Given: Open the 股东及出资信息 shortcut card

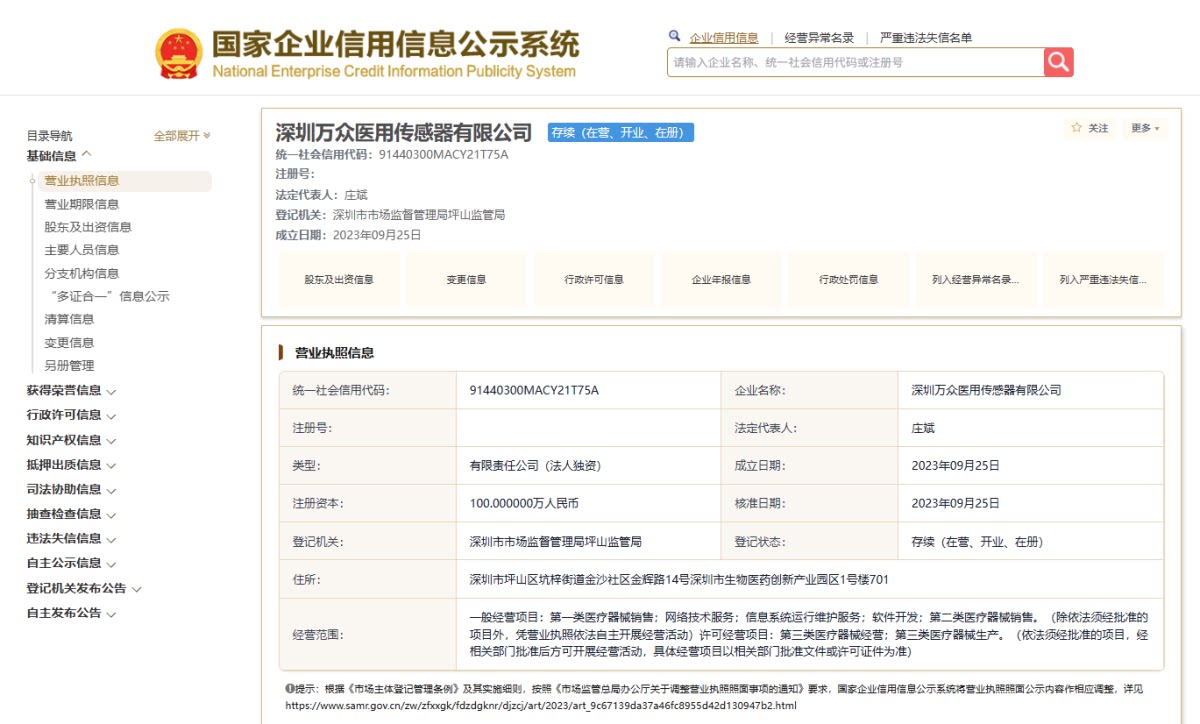Looking at the screenshot, I should (x=339, y=279).
